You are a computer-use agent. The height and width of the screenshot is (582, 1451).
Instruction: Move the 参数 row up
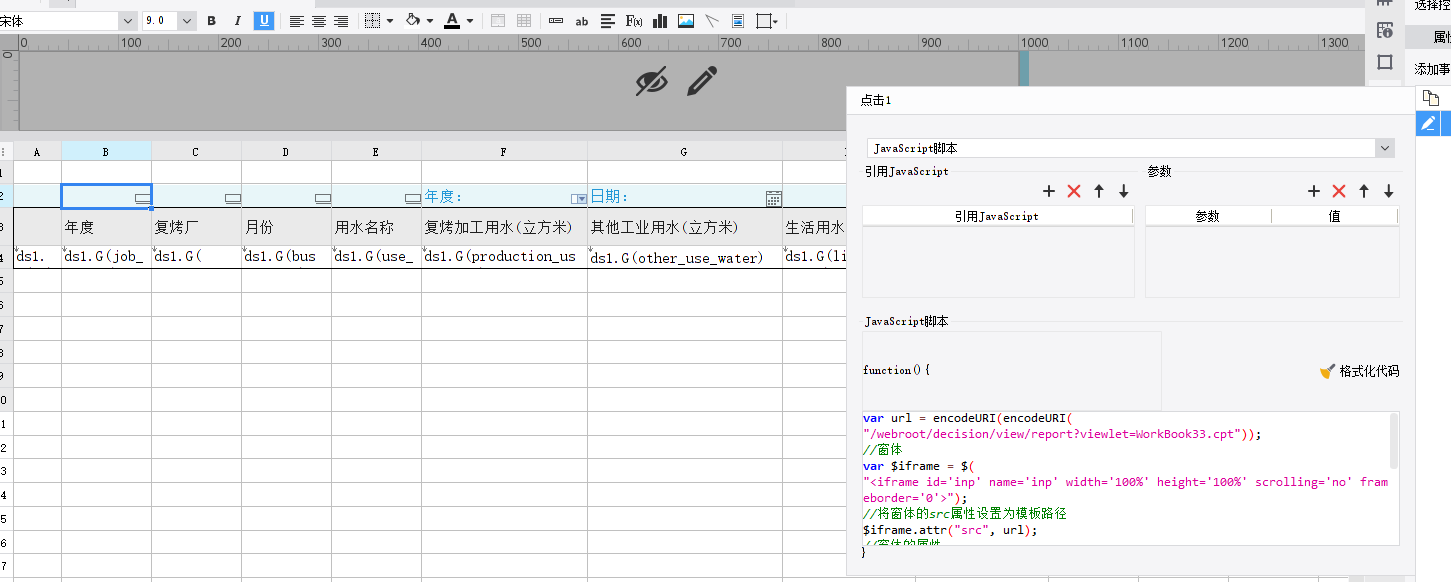coord(1364,191)
